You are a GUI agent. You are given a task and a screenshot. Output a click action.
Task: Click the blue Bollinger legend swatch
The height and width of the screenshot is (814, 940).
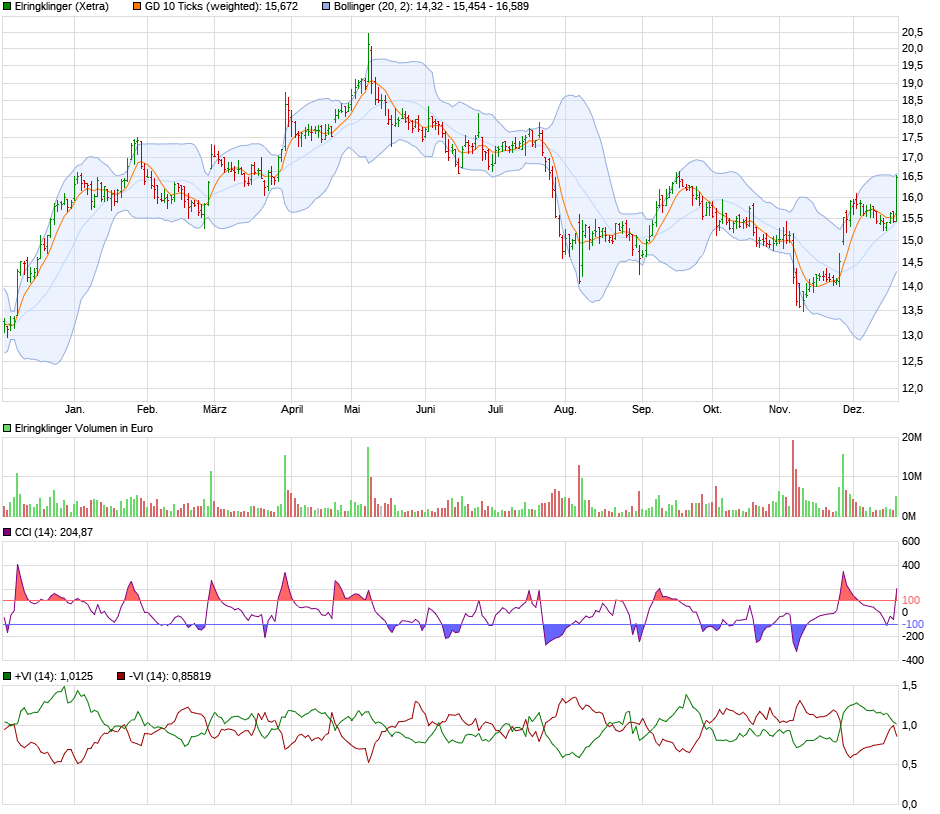(x=325, y=6)
